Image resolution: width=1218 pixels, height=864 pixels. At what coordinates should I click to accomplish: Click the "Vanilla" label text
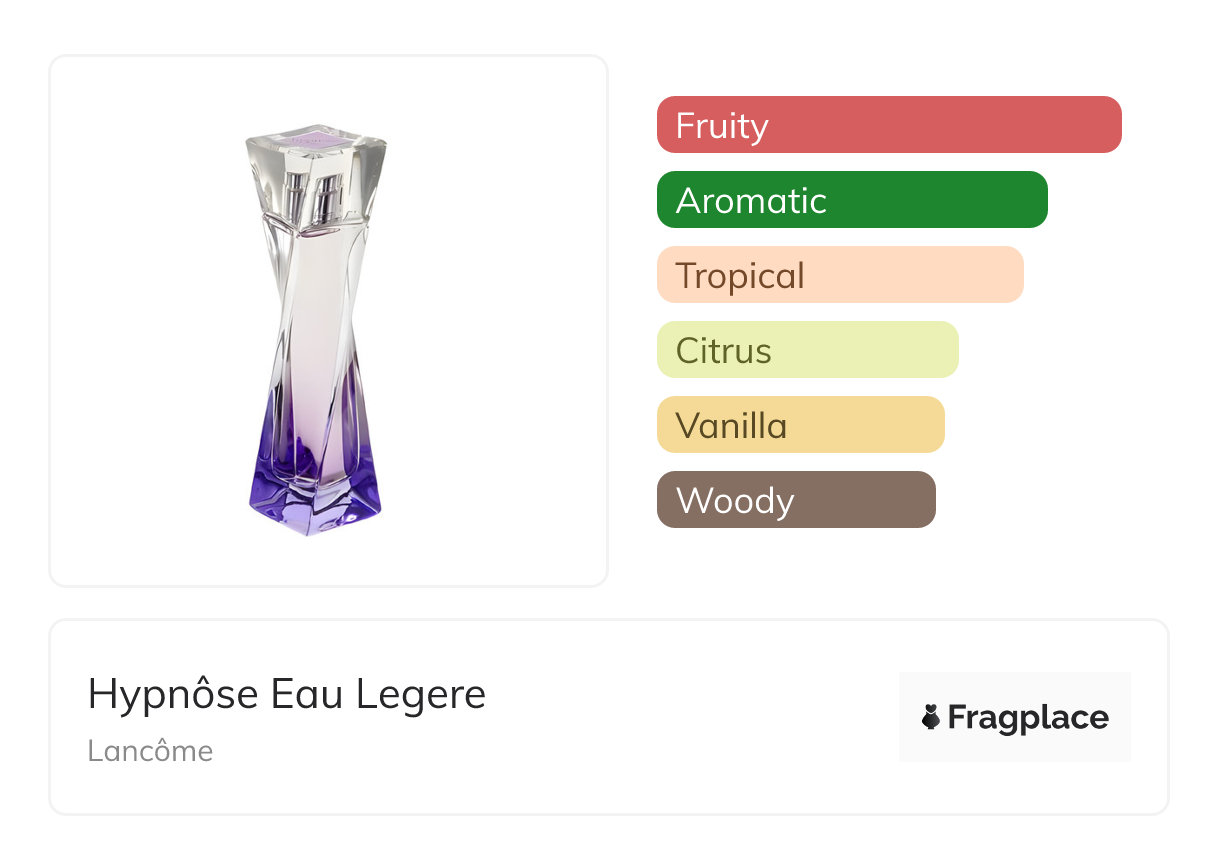731,426
